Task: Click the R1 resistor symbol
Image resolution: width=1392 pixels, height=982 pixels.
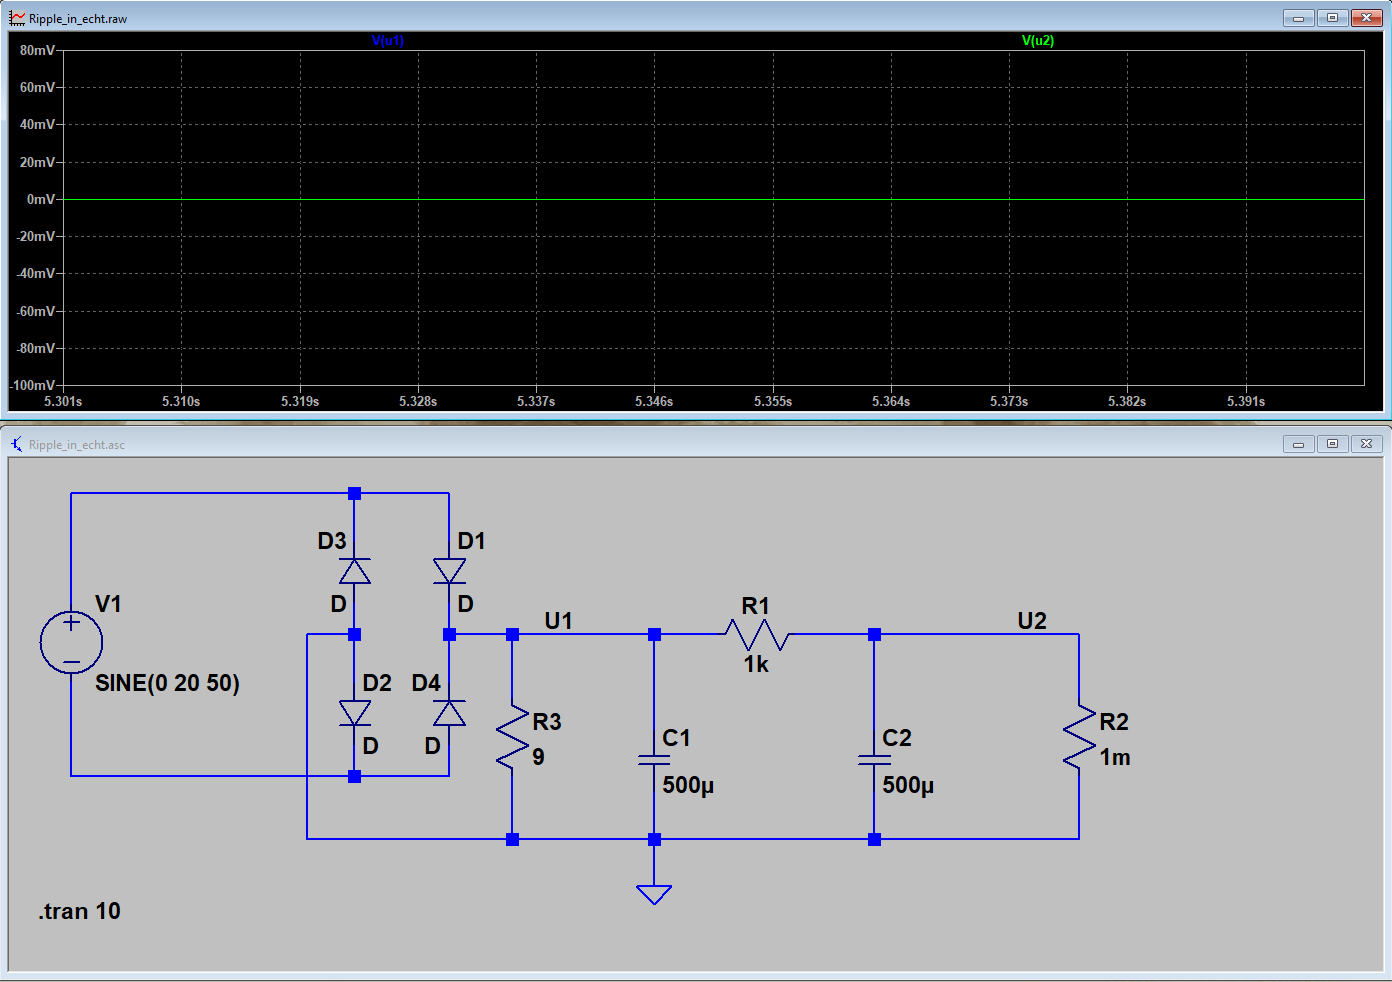Action: 756,634
